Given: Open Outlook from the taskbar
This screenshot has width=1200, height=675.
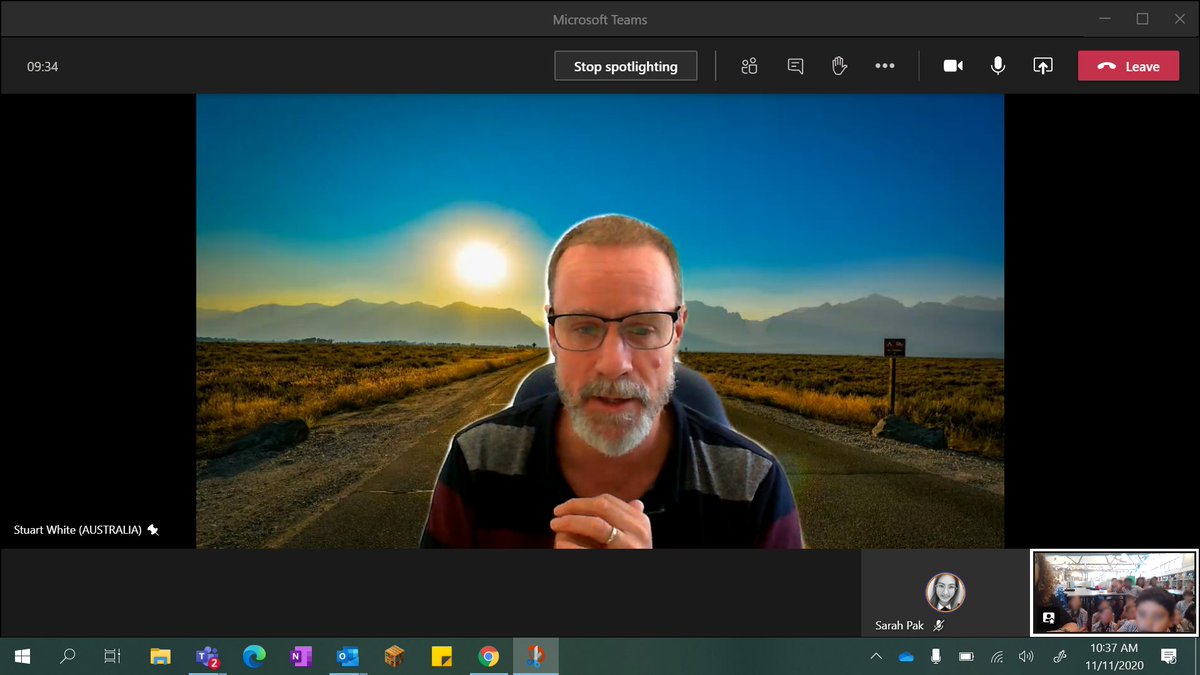Looking at the screenshot, I should 347,656.
